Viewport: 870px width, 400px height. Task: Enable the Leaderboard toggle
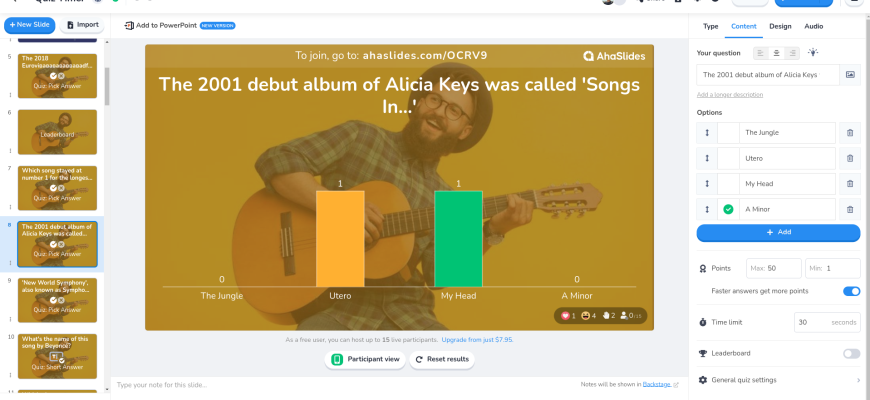click(x=851, y=353)
